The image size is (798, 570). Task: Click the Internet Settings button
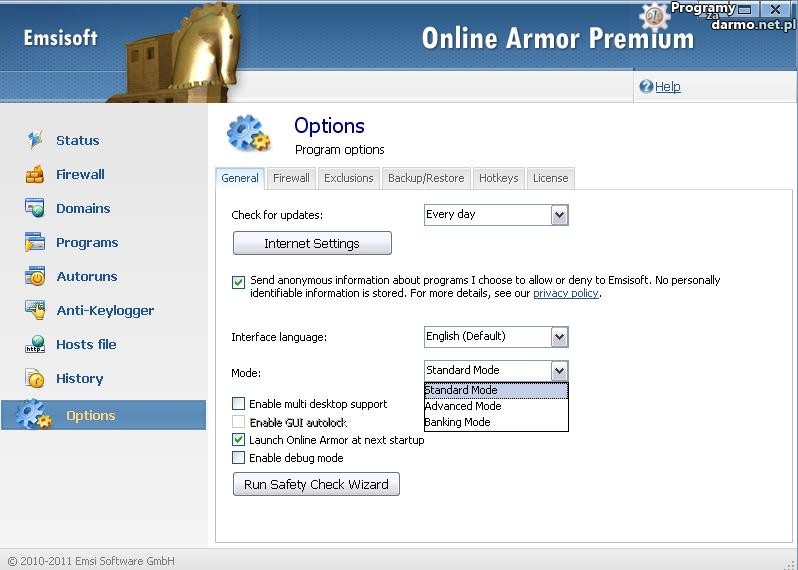312,244
